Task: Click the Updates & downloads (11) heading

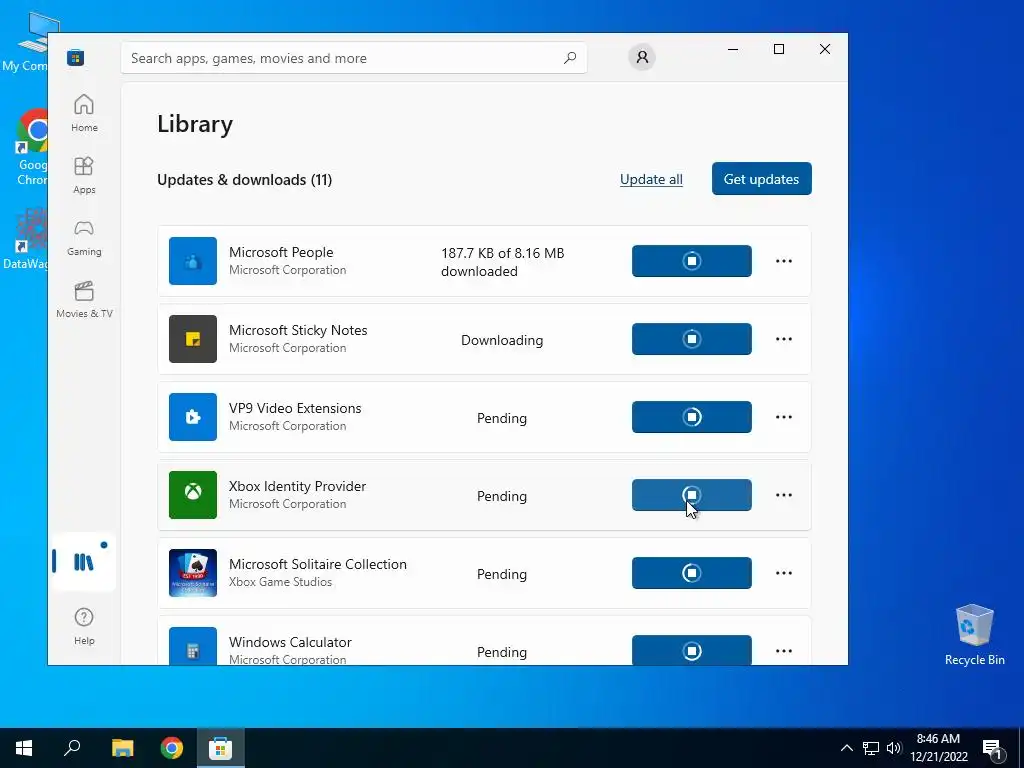Action: tap(244, 180)
